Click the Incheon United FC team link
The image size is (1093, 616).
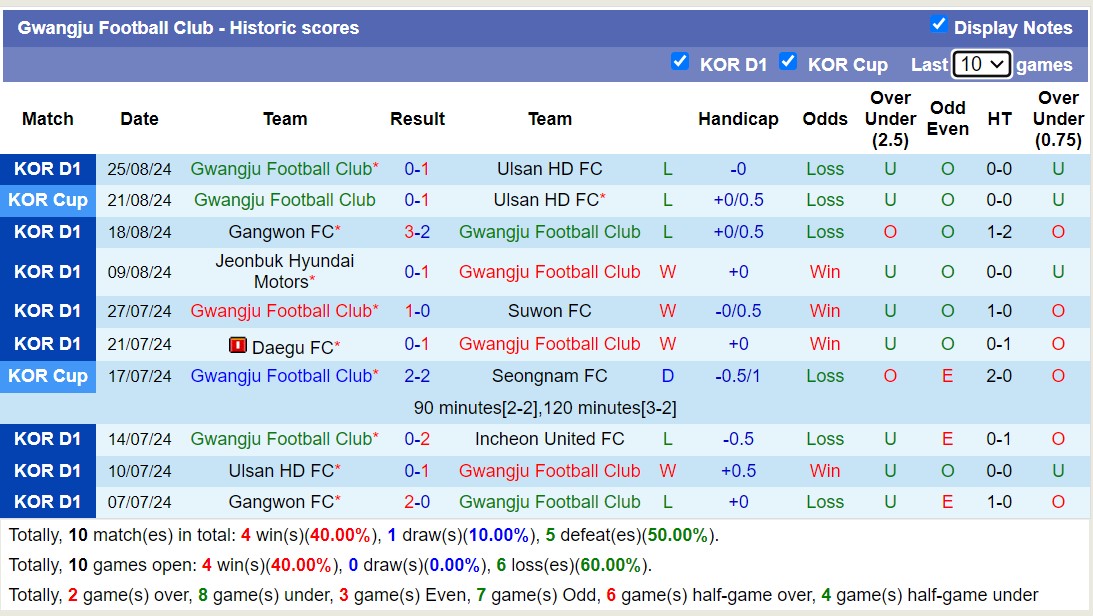pyautogui.click(x=549, y=439)
